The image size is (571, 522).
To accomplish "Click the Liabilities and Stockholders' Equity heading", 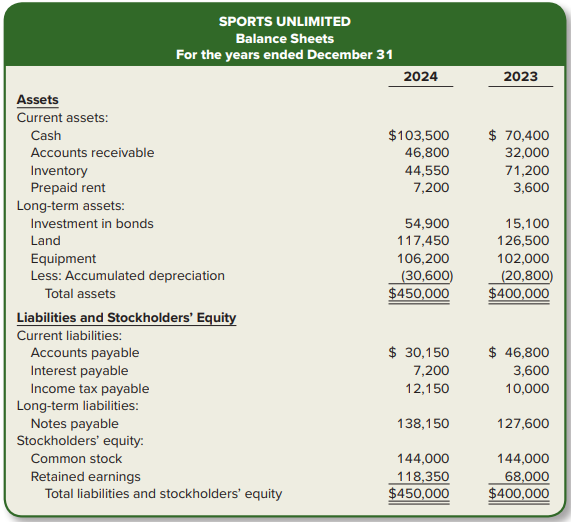I will [x=126, y=318].
